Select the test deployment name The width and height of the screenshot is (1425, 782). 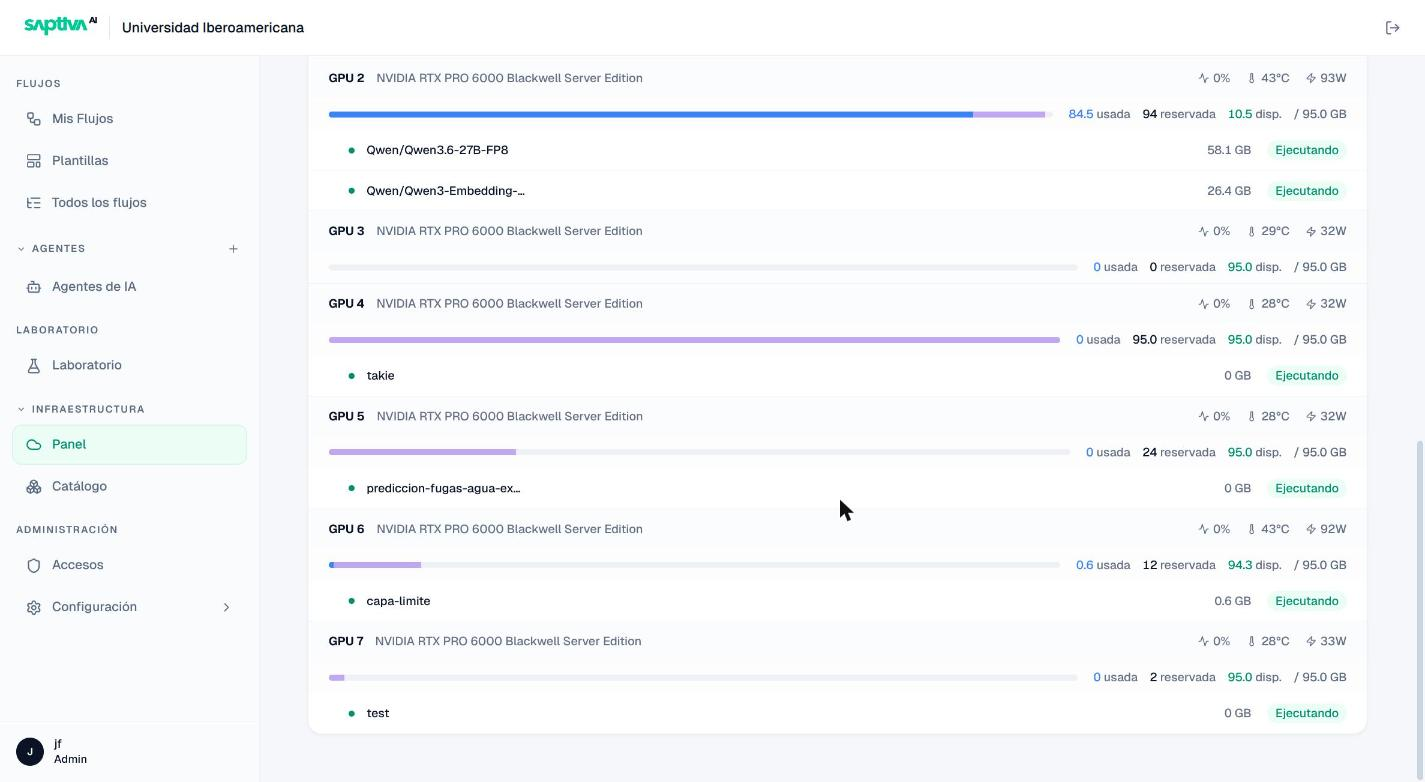click(x=378, y=714)
